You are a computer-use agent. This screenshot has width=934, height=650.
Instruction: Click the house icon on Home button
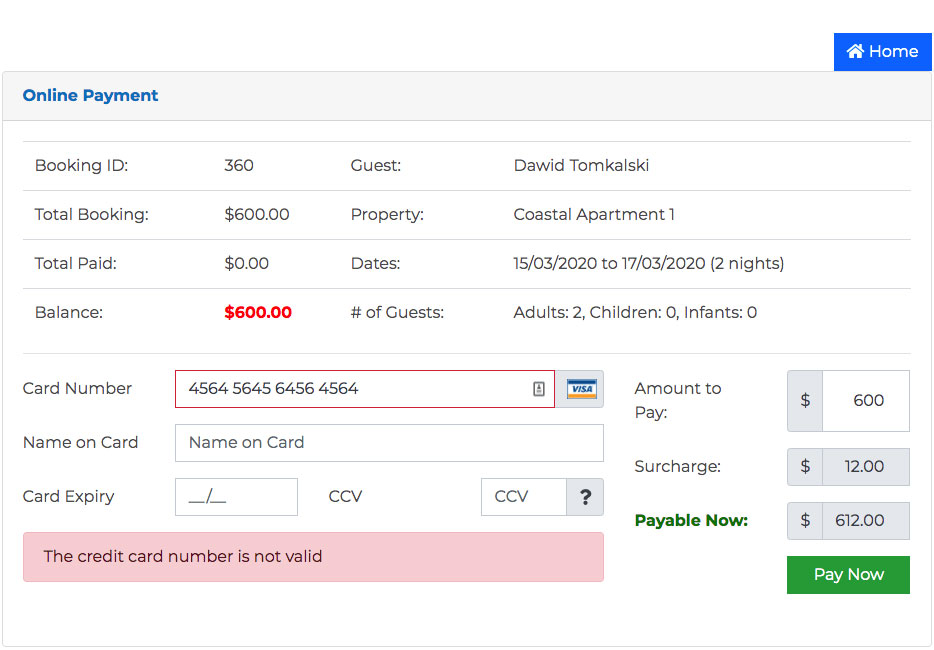tap(855, 51)
